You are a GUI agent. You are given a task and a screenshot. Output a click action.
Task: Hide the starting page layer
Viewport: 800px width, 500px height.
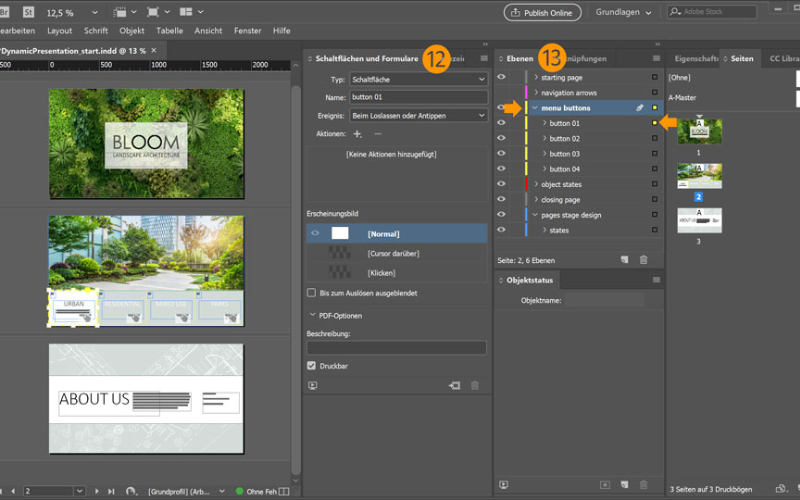click(501, 77)
